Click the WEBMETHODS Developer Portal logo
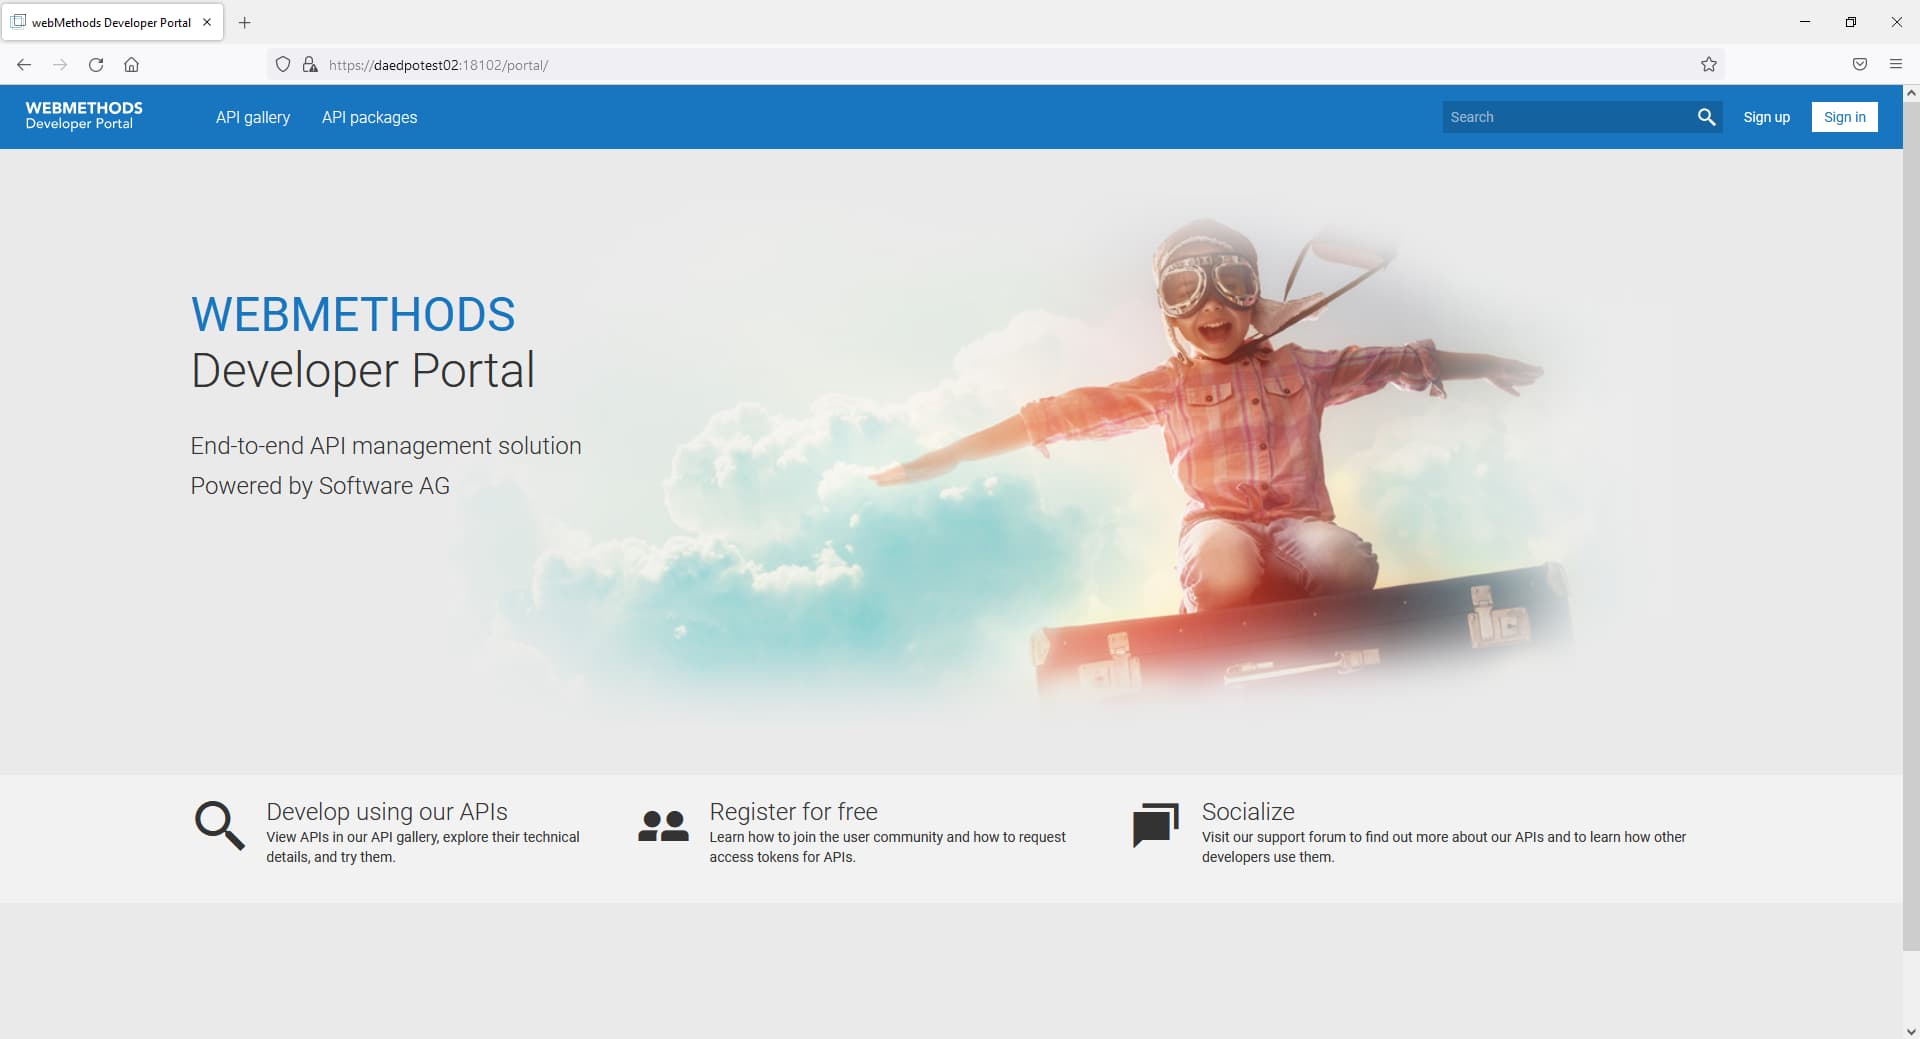Screen dimensions: 1920x1039 tap(84, 115)
